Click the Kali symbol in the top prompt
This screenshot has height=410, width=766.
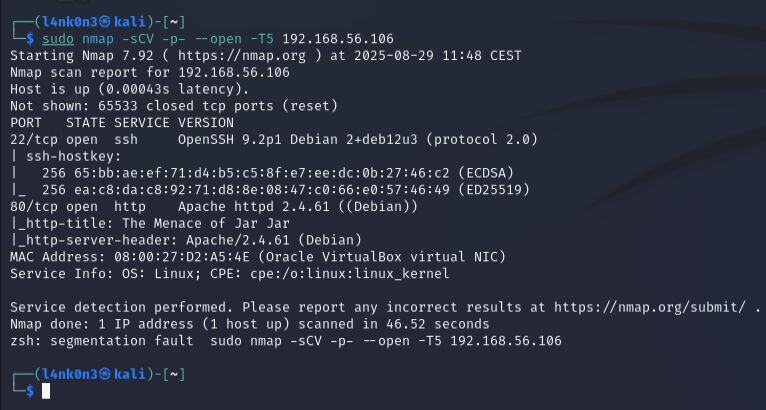[x=95, y=22]
